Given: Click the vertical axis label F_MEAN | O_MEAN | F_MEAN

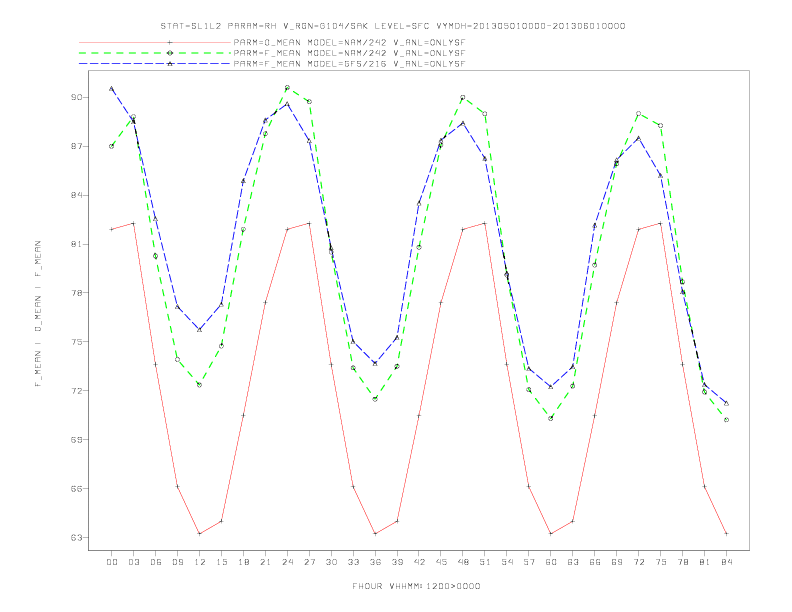Looking at the screenshot, I should (x=38, y=314).
